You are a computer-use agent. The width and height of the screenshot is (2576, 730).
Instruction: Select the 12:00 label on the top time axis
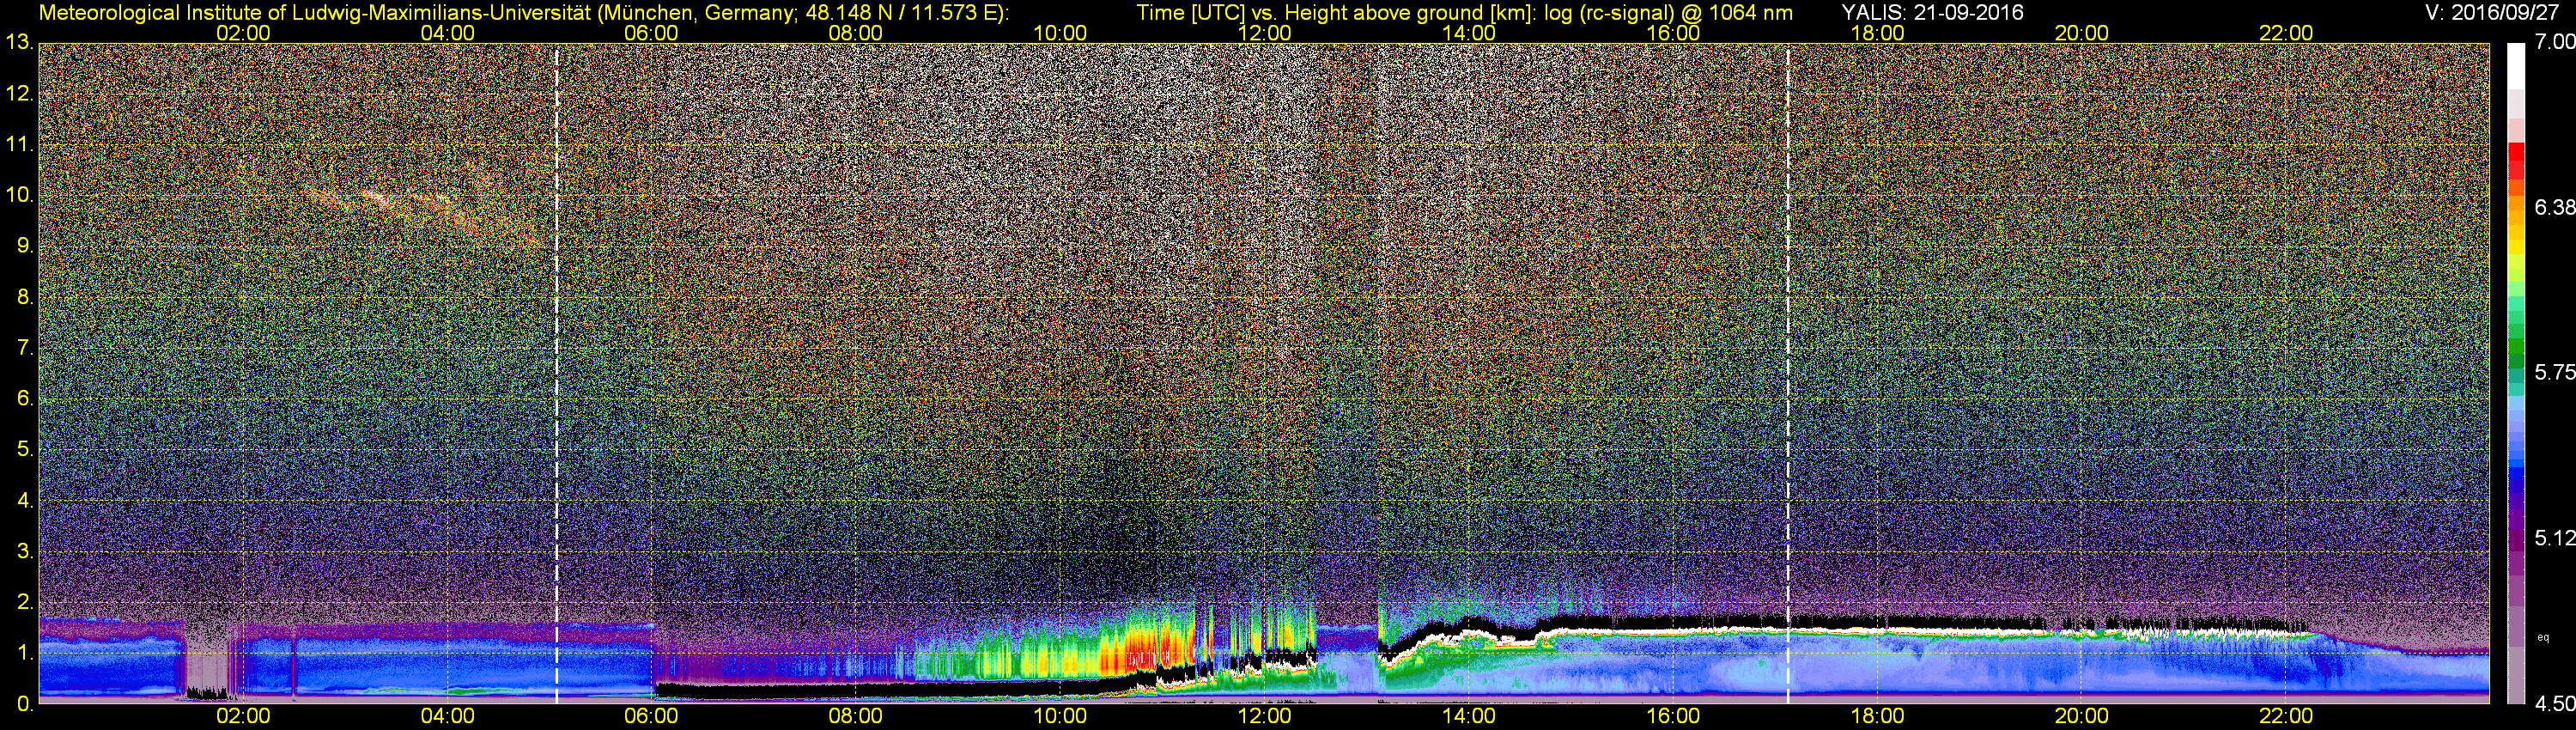(x=1264, y=33)
